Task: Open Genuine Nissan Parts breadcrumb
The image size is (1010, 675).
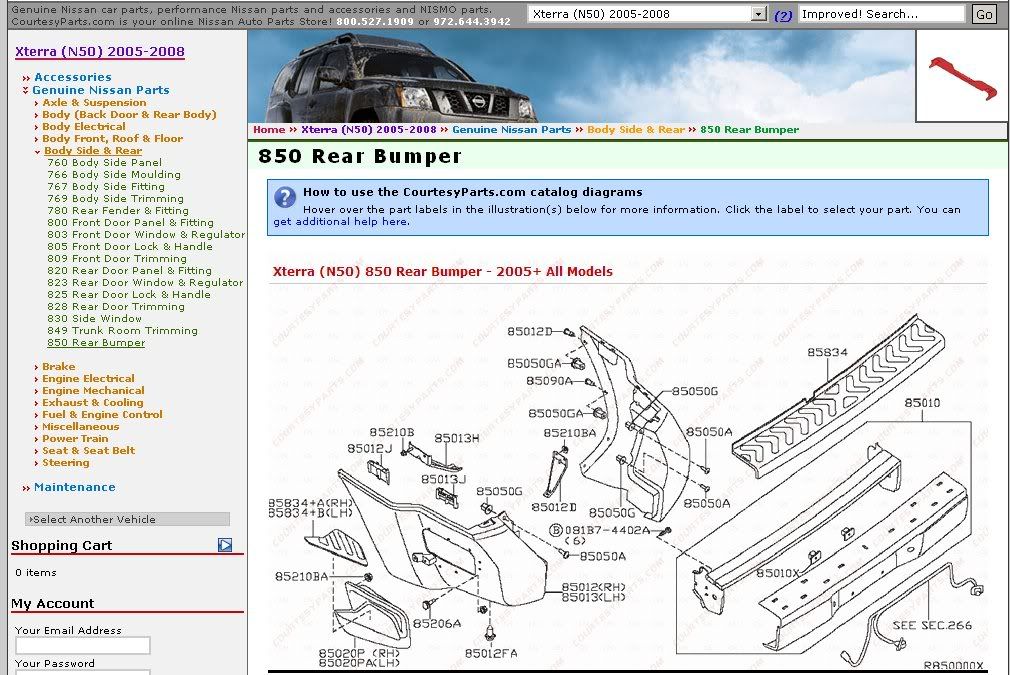Action: click(511, 129)
